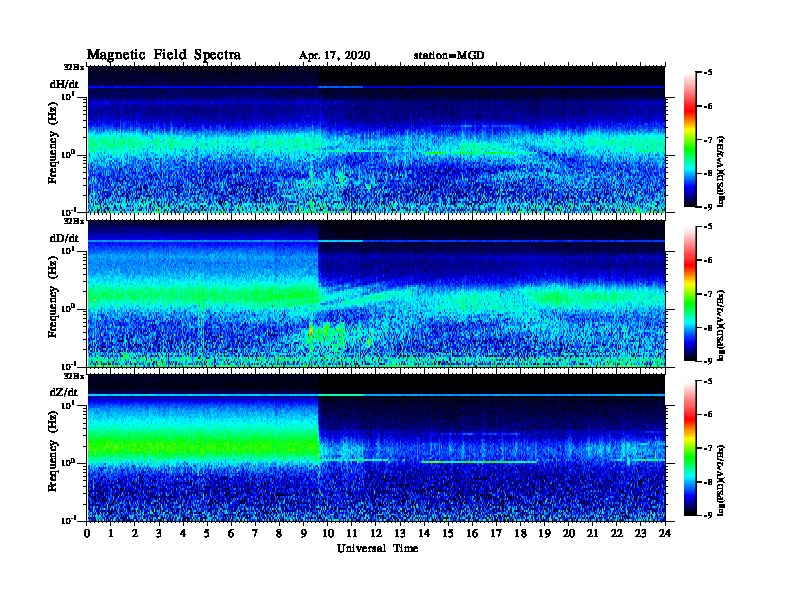Click the hour "5" tick label on time axis
The image size is (792, 612).
point(207,533)
